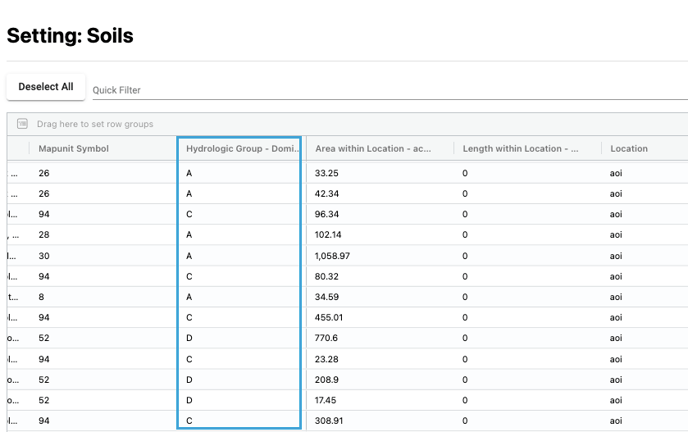Image resolution: width=688 pixels, height=432 pixels.
Task: Focus the Quick Filter input field
Action: [x=380, y=90]
